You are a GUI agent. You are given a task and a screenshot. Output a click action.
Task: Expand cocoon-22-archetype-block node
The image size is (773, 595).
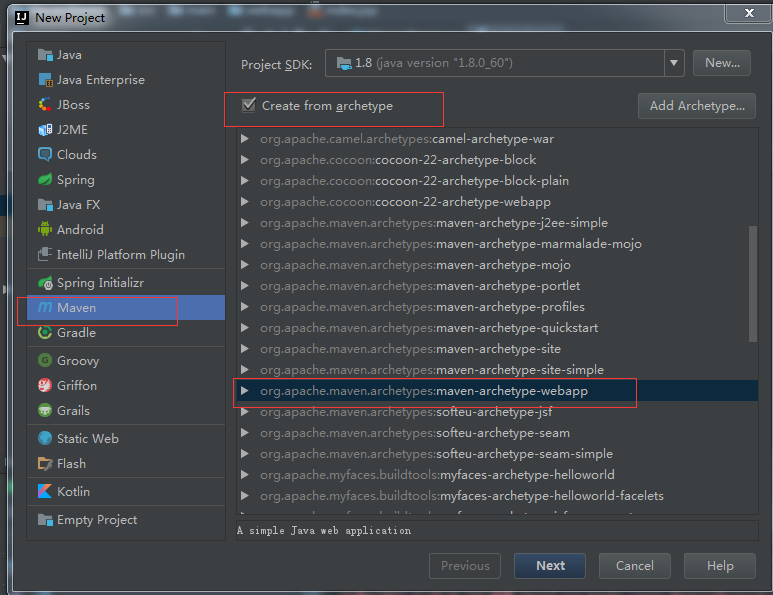(245, 160)
